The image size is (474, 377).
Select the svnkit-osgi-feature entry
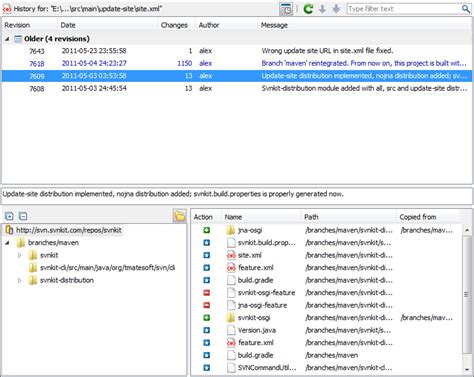[266, 293]
